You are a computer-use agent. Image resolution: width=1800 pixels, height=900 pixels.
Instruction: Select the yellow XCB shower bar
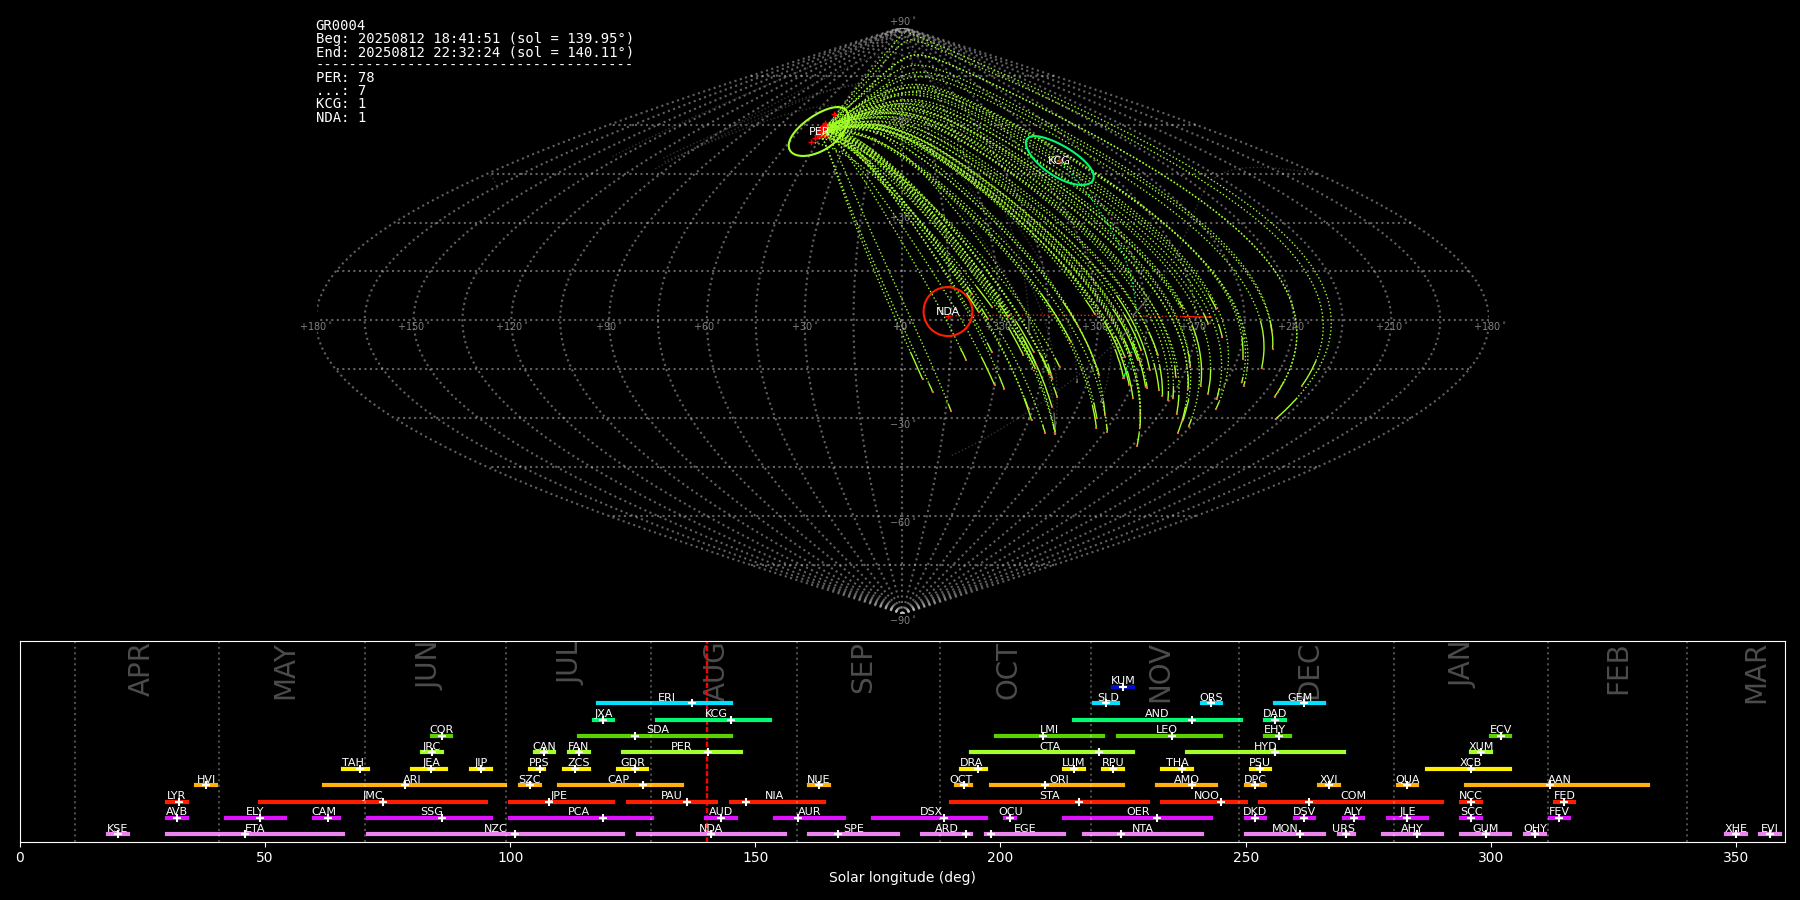[1468, 768]
